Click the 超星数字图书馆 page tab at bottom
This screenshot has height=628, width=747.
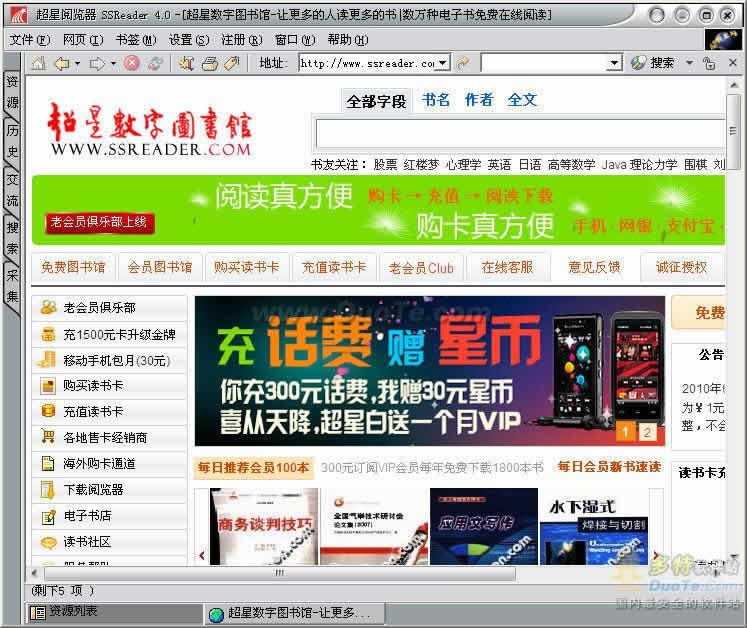click(x=295, y=614)
